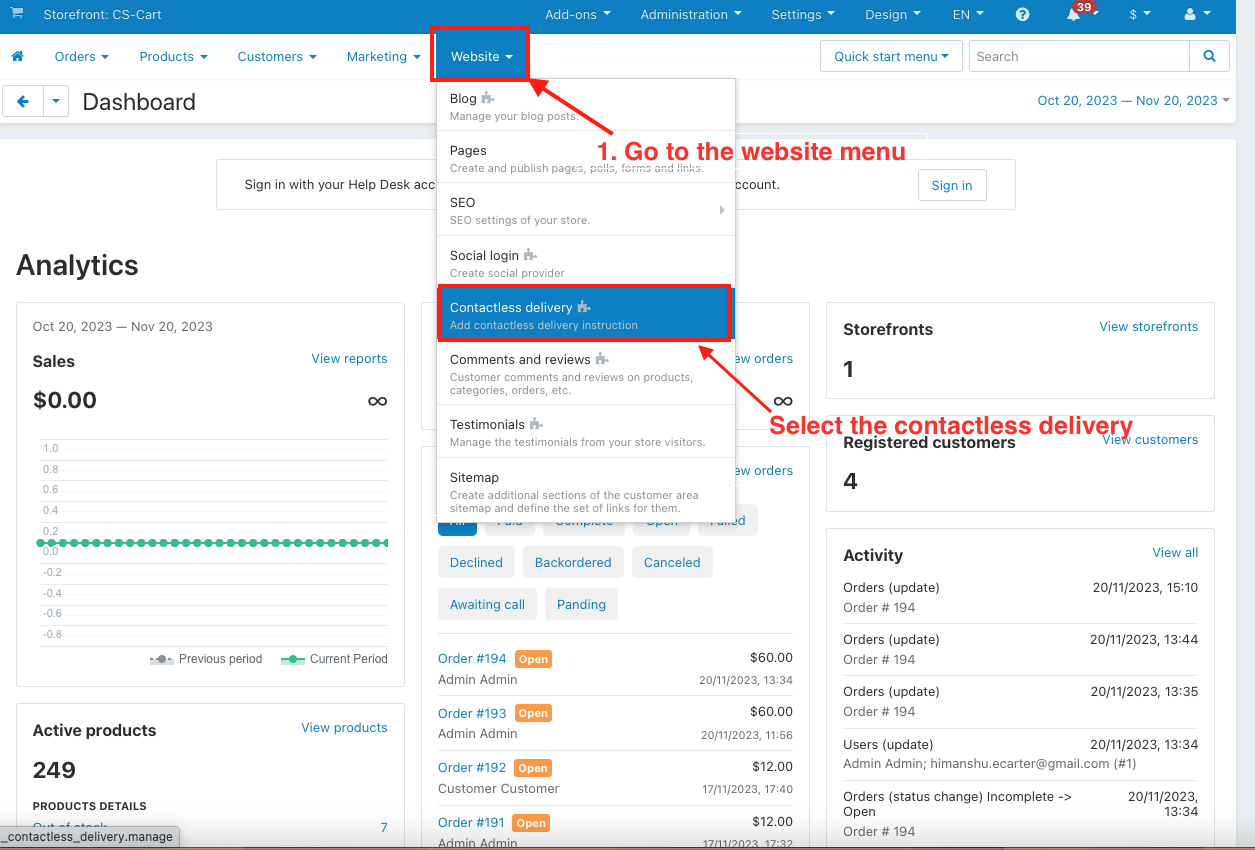
Task: Open the date range Oct 20 – Nov 20 dropdown
Action: tap(1133, 100)
